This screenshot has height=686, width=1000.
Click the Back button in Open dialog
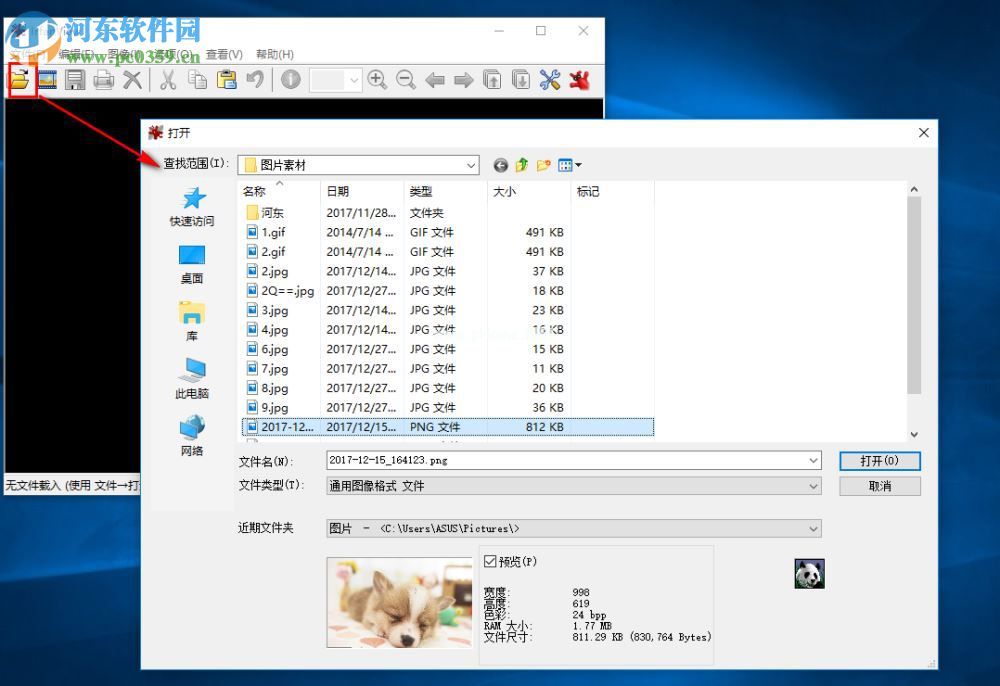[x=501, y=166]
